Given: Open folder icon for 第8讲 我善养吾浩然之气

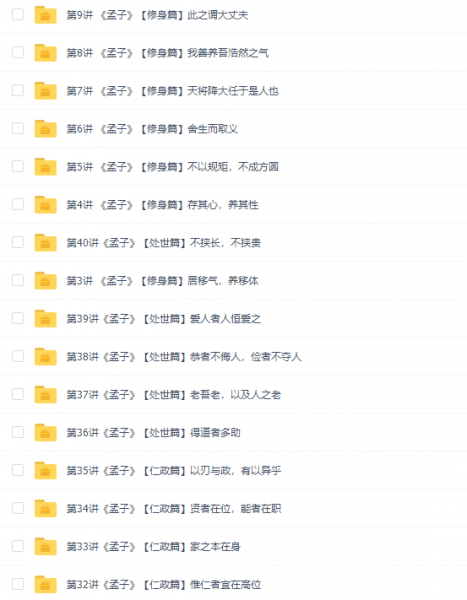Looking at the screenshot, I should (x=45, y=53).
